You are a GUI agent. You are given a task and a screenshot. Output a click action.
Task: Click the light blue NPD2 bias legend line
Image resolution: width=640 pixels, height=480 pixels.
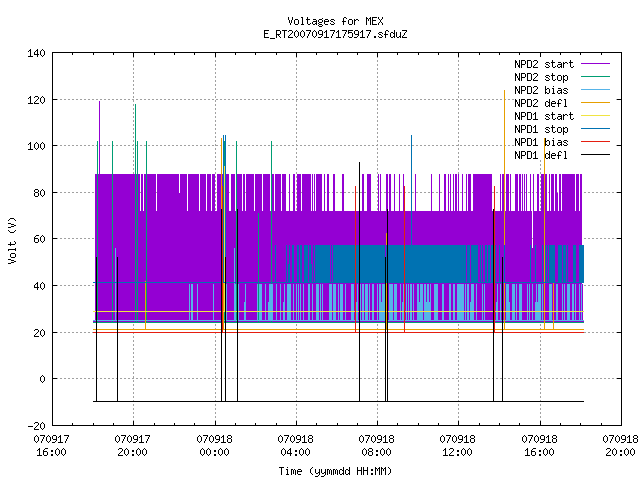[x=596, y=90]
